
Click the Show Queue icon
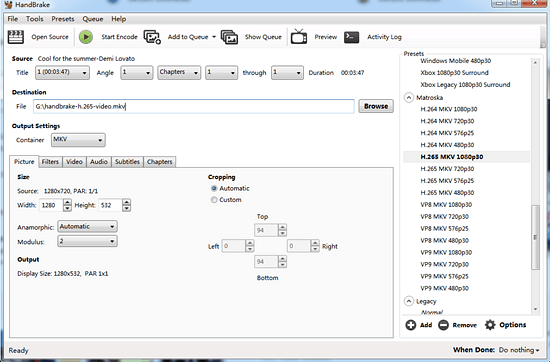pos(229,37)
